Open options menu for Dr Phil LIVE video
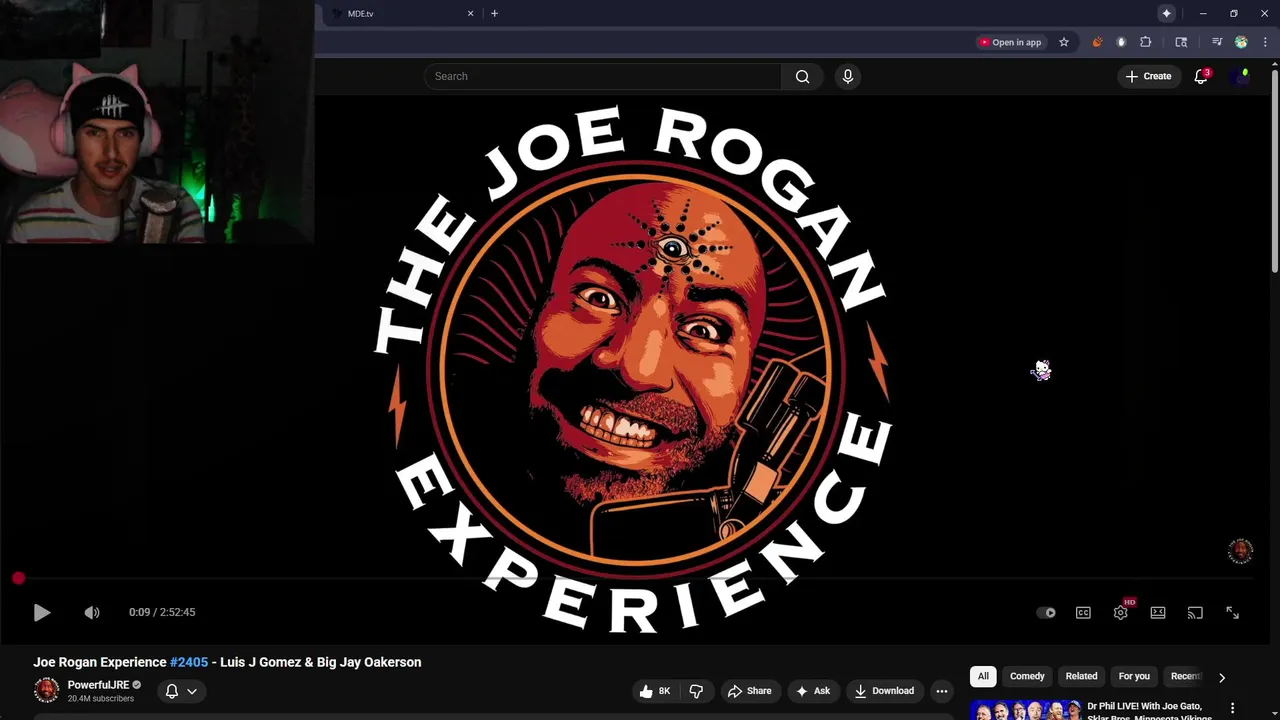The height and width of the screenshot is (720, 1280). (x=1232, y=708)
